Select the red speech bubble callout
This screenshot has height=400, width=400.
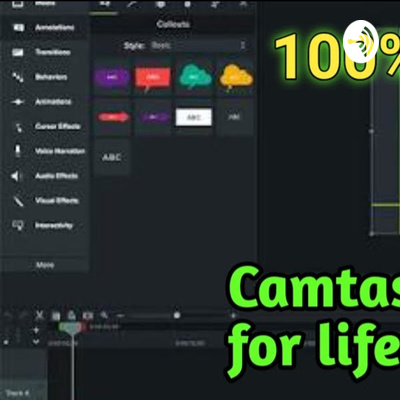click(x=153, y=78)
